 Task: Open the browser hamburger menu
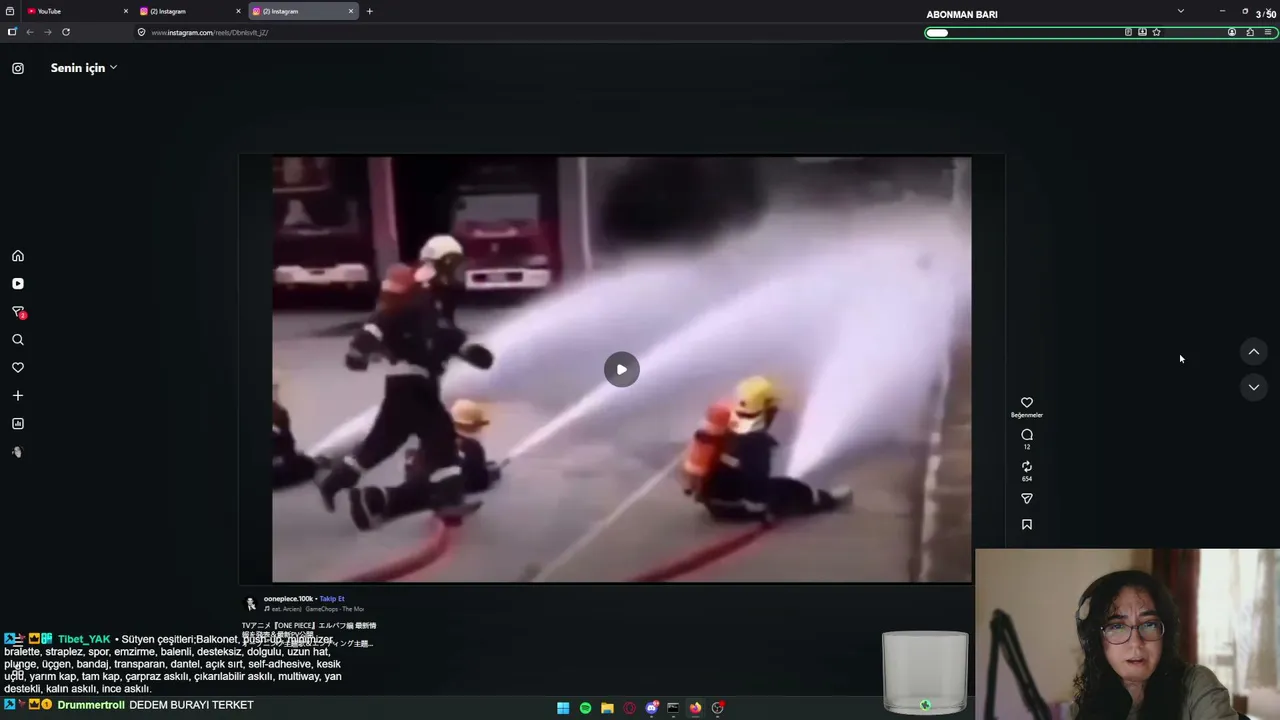[1268, 32]
